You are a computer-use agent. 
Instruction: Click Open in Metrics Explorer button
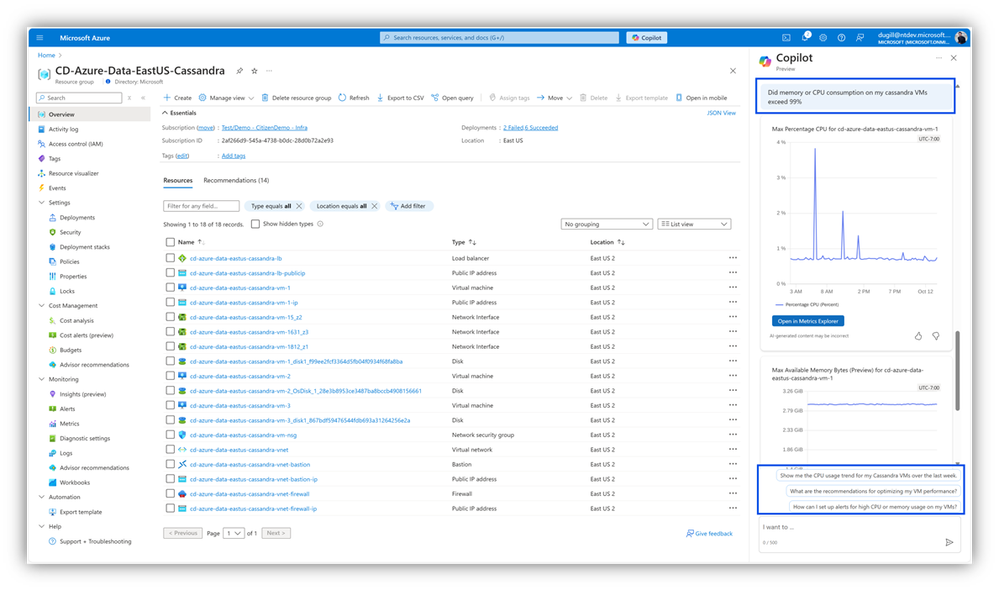[x=808, y=321]
